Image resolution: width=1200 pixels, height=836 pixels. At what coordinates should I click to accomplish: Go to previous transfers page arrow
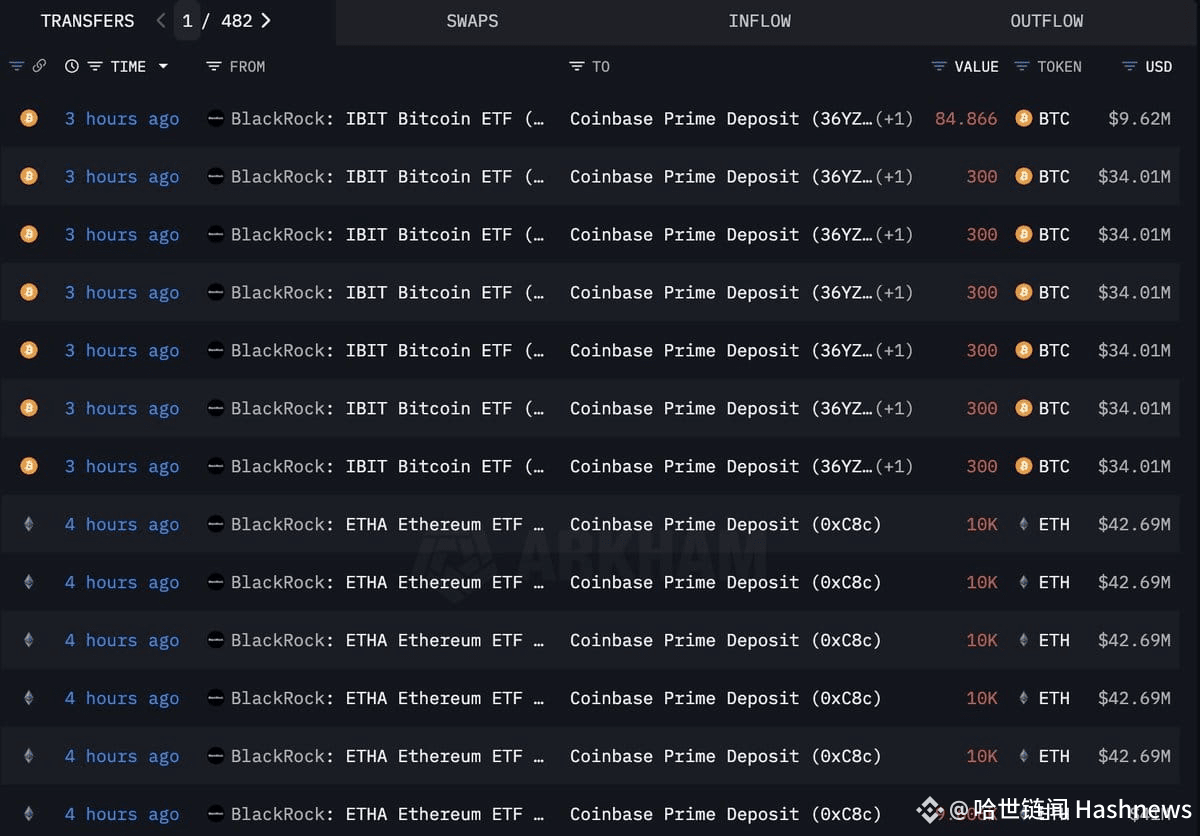pos(161,20)
